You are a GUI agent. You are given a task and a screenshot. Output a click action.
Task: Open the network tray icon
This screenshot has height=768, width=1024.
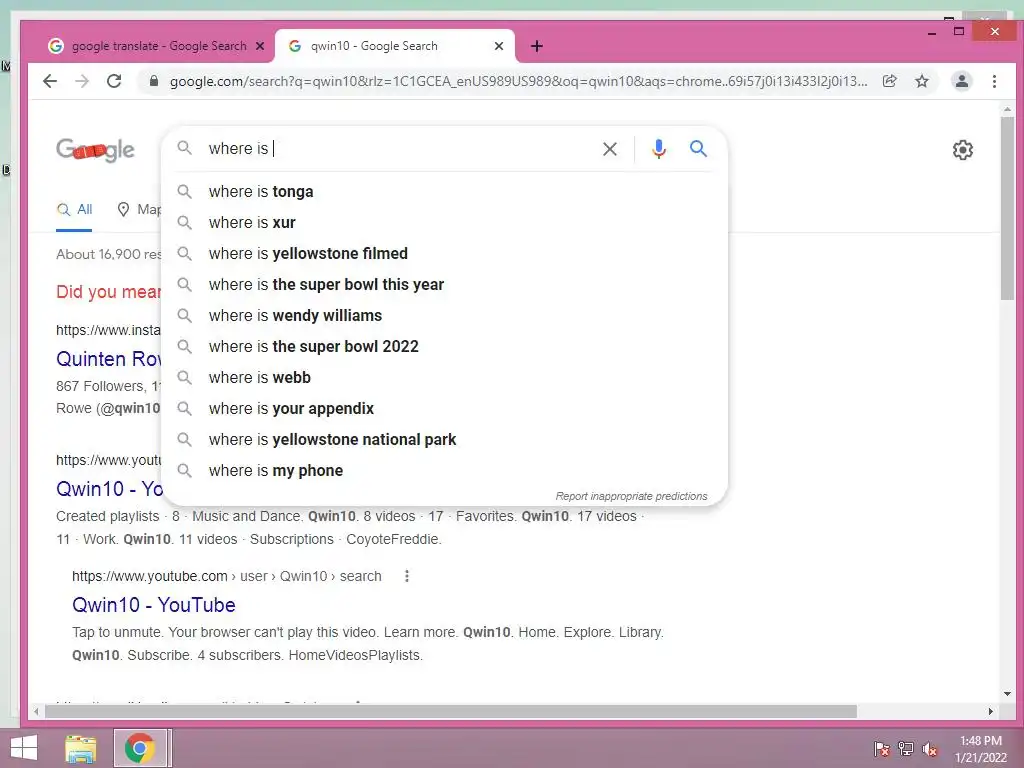(906, 749)
